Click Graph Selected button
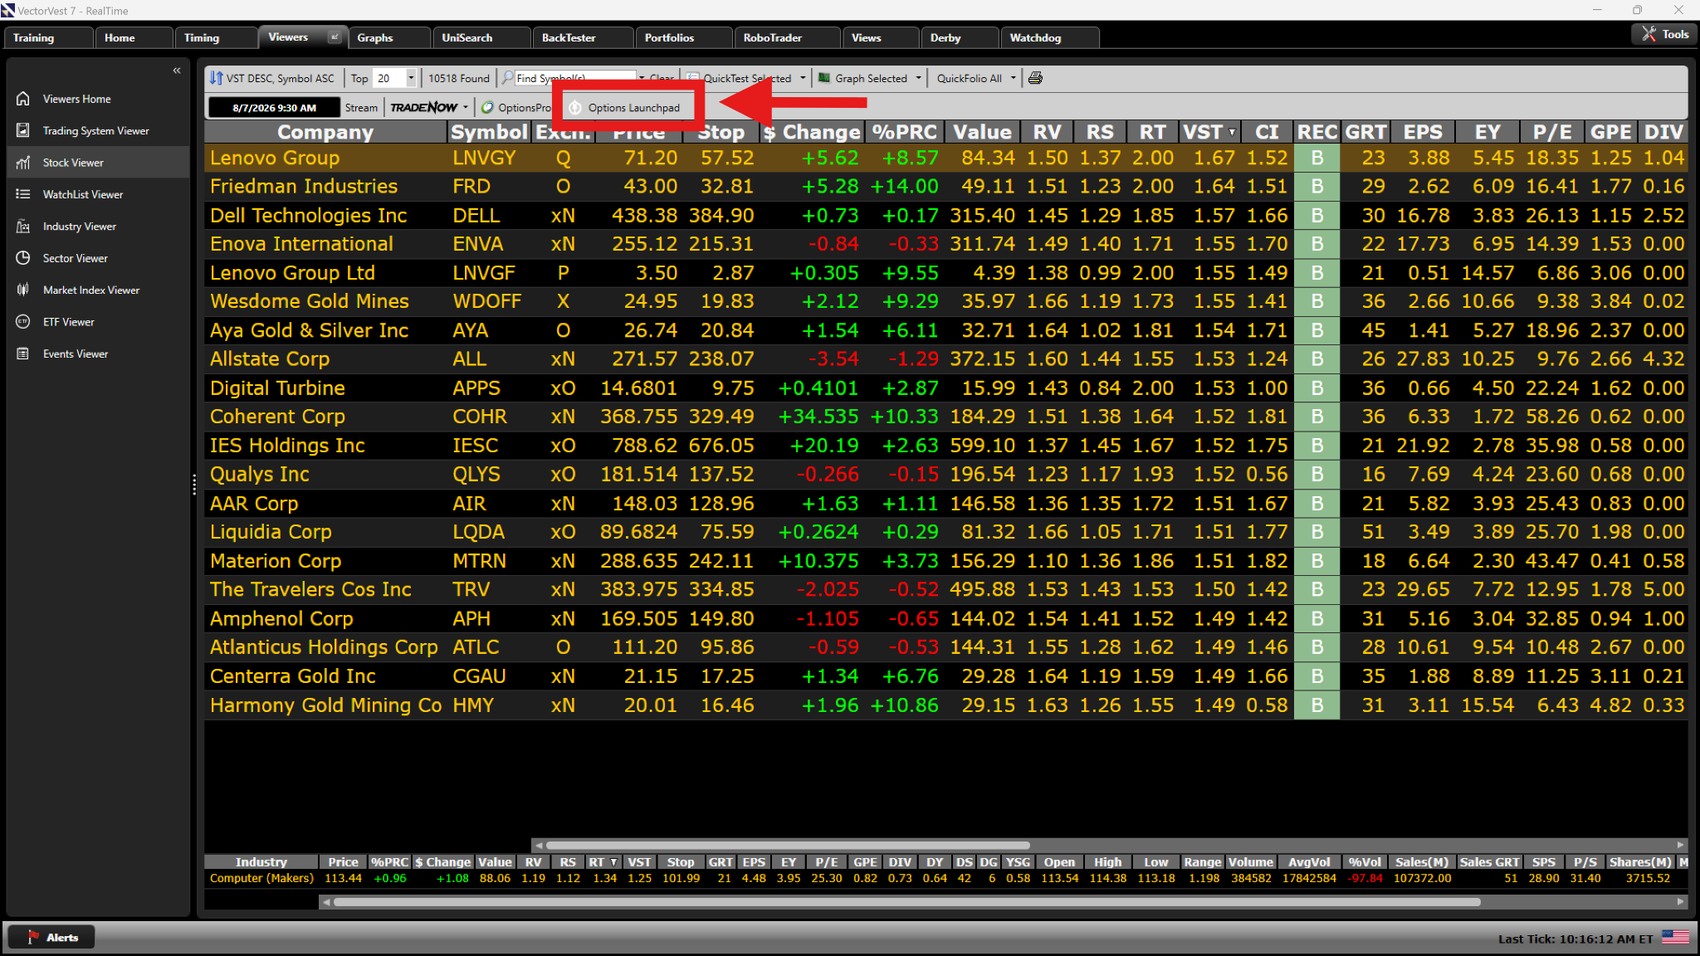 [863, 78]
